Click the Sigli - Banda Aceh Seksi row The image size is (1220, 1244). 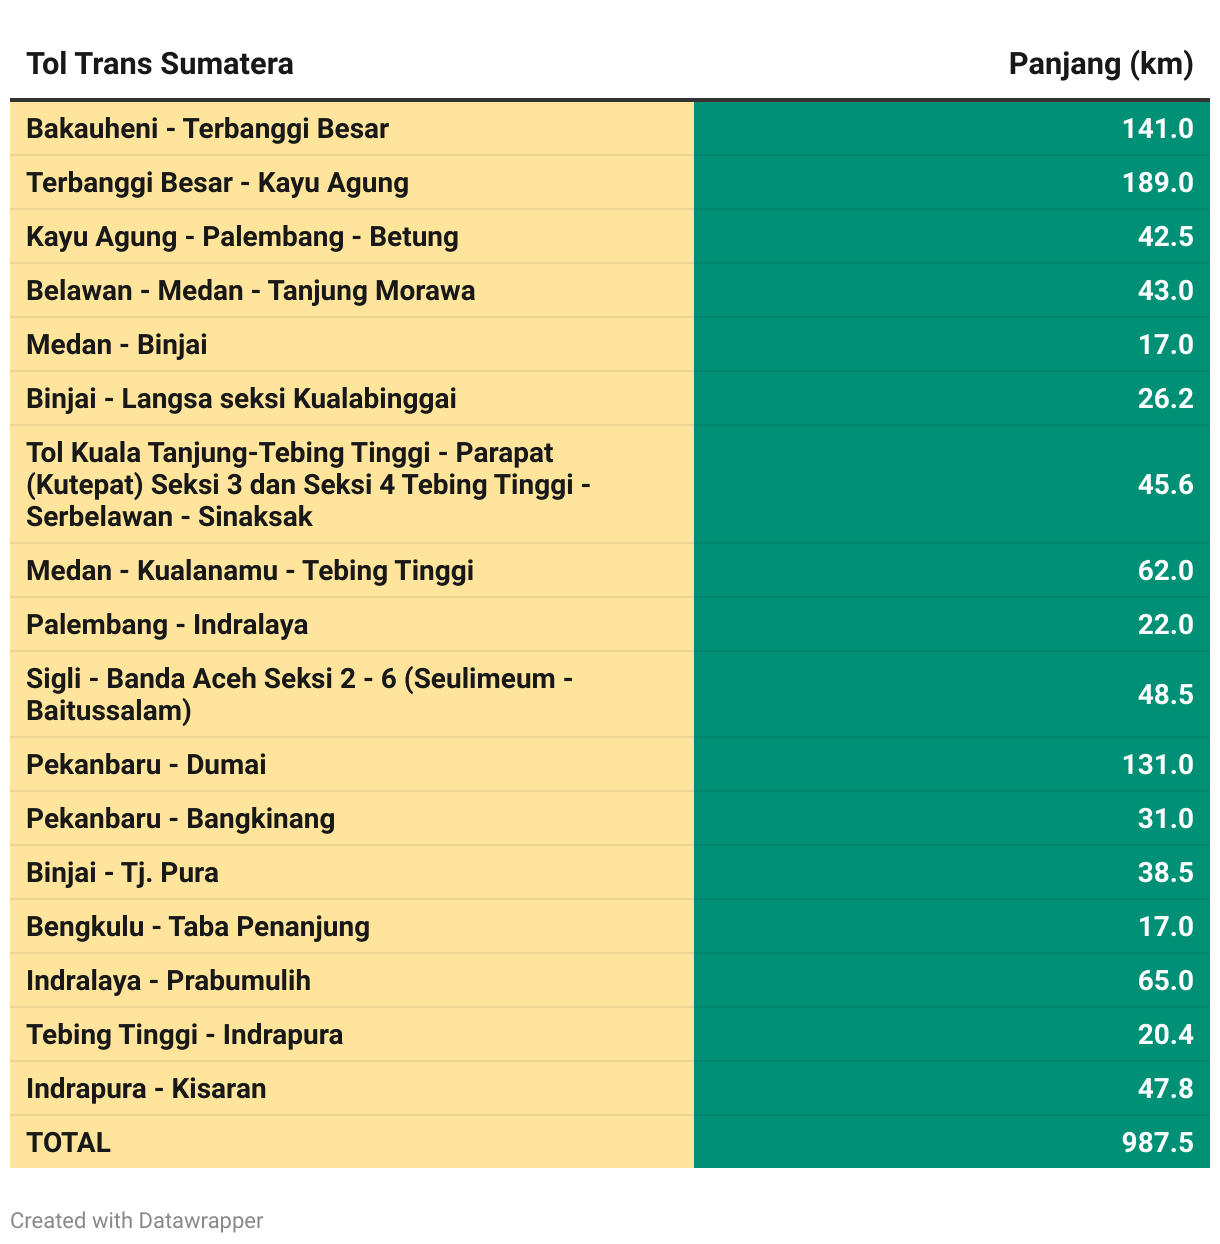click(x=610, y=694)
